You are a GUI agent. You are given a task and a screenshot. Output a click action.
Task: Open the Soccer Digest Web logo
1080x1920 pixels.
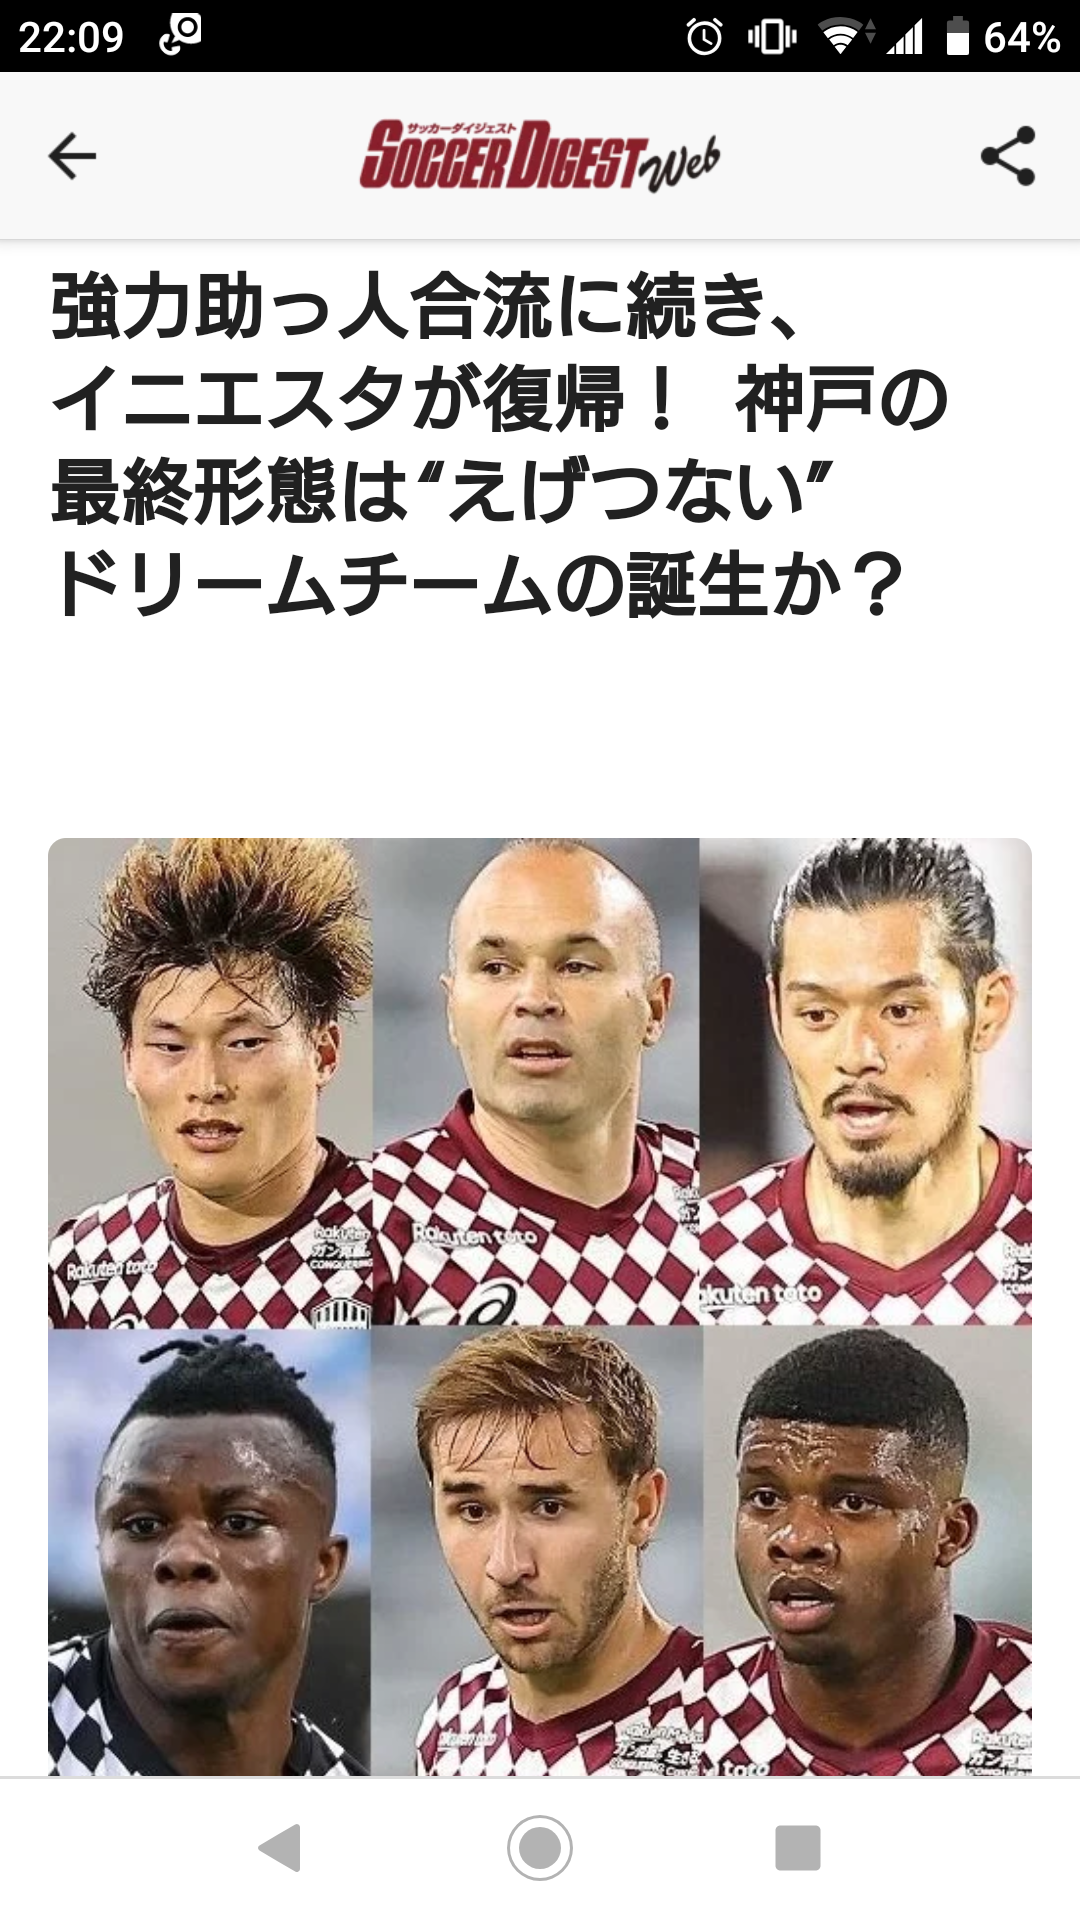[540, 155]
